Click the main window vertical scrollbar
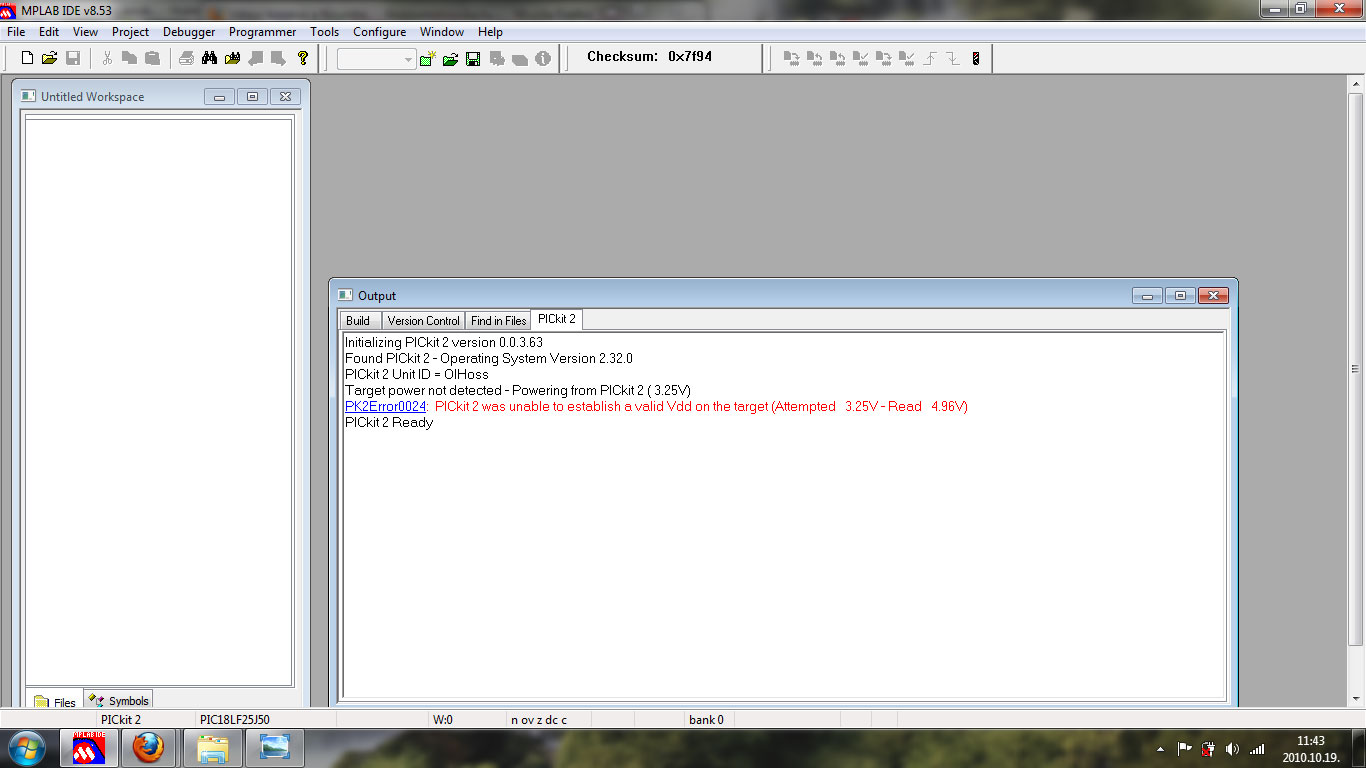Screen dimensions: 1366x768 tap(1356, 393)
